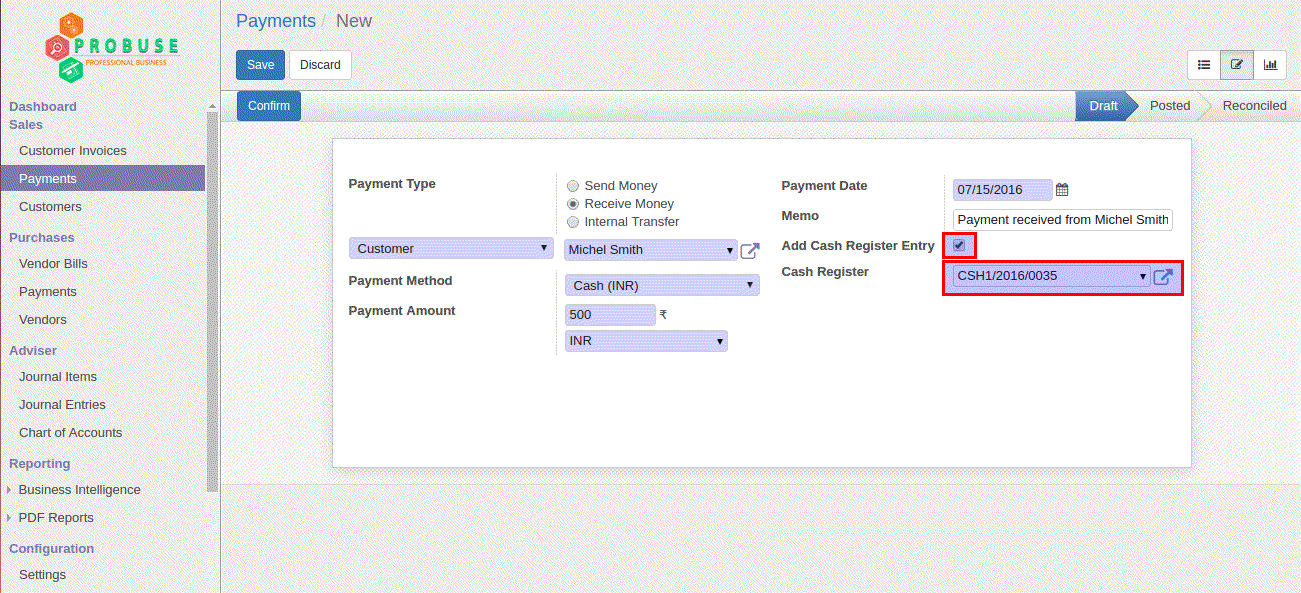The width and height of the screenshot is (1301, 593).
Task: Open calendar picker beside Payment Date
Action: [1062, 190]
